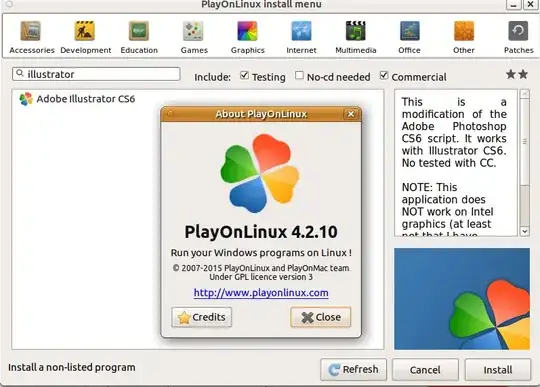
Task: Close the About PlayOnLinux dialog with X
Action: [x=351, y=114]
